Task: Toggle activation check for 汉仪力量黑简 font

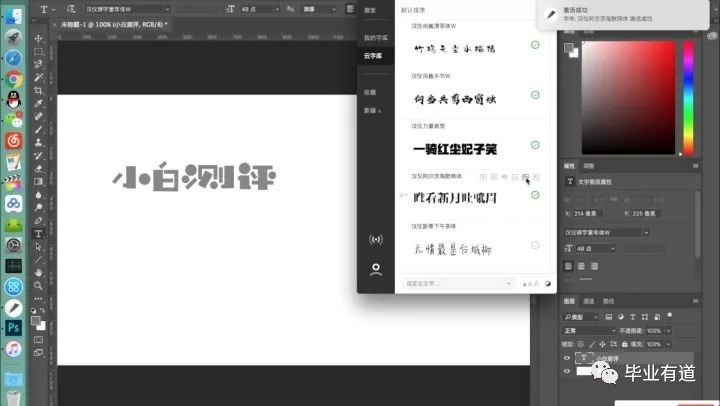Action: (535, 146)
